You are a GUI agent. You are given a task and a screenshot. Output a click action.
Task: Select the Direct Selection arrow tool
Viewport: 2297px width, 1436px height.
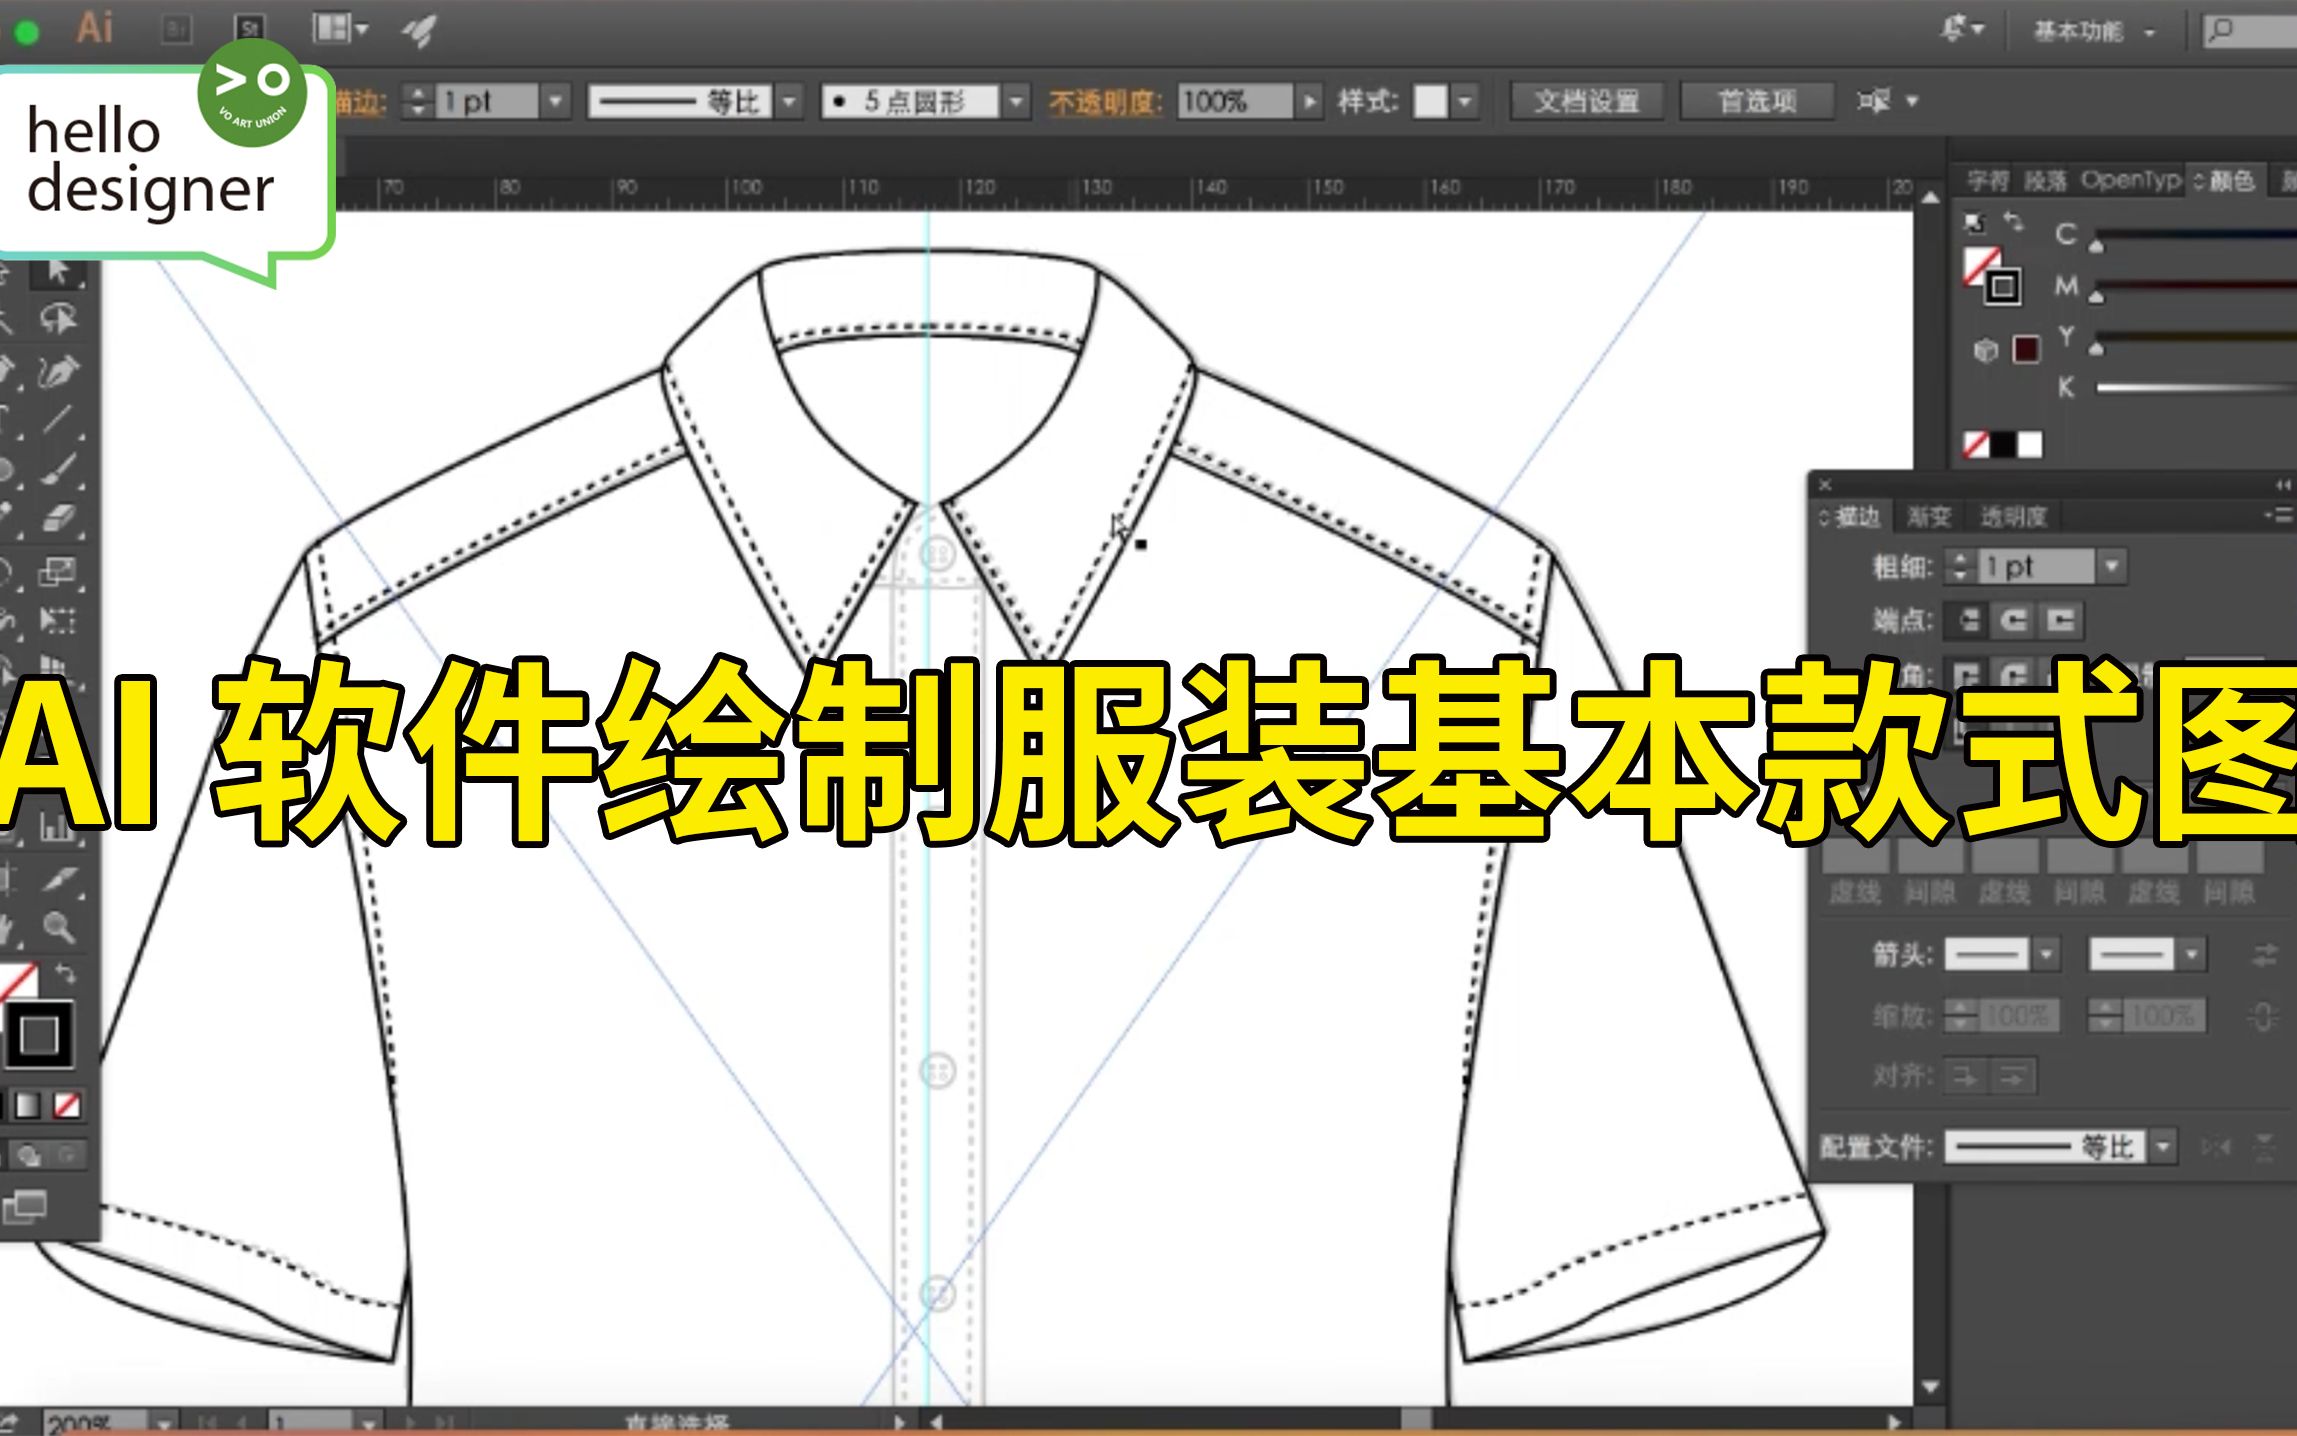coord(58,271)
